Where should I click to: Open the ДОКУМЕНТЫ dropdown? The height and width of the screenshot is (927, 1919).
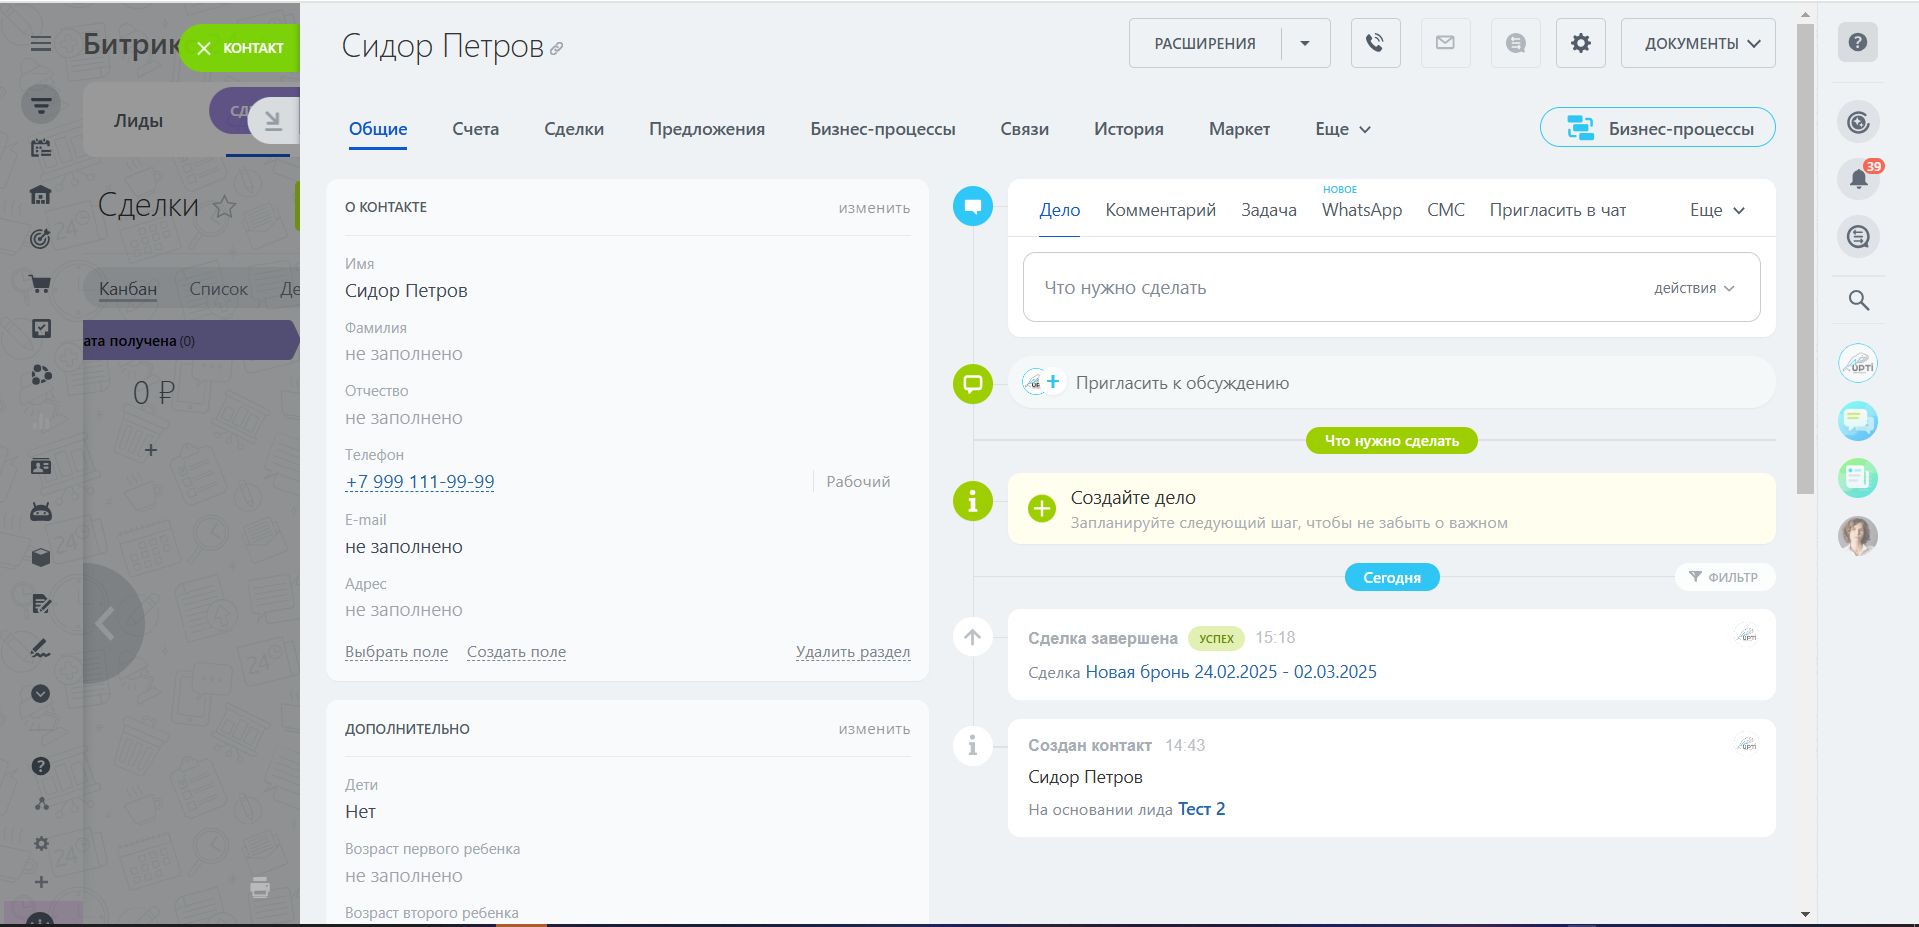(x=1697, y=43)
